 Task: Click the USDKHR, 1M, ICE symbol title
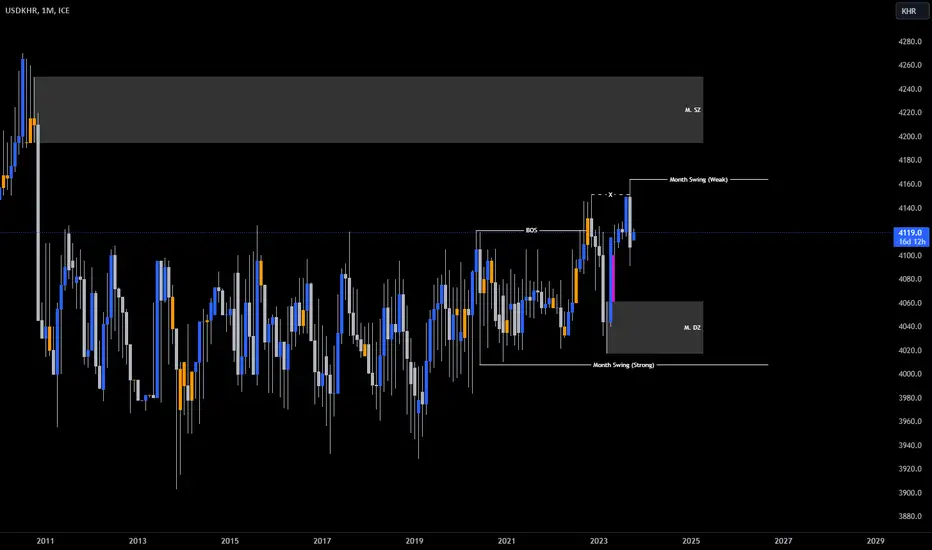(37, 10)
